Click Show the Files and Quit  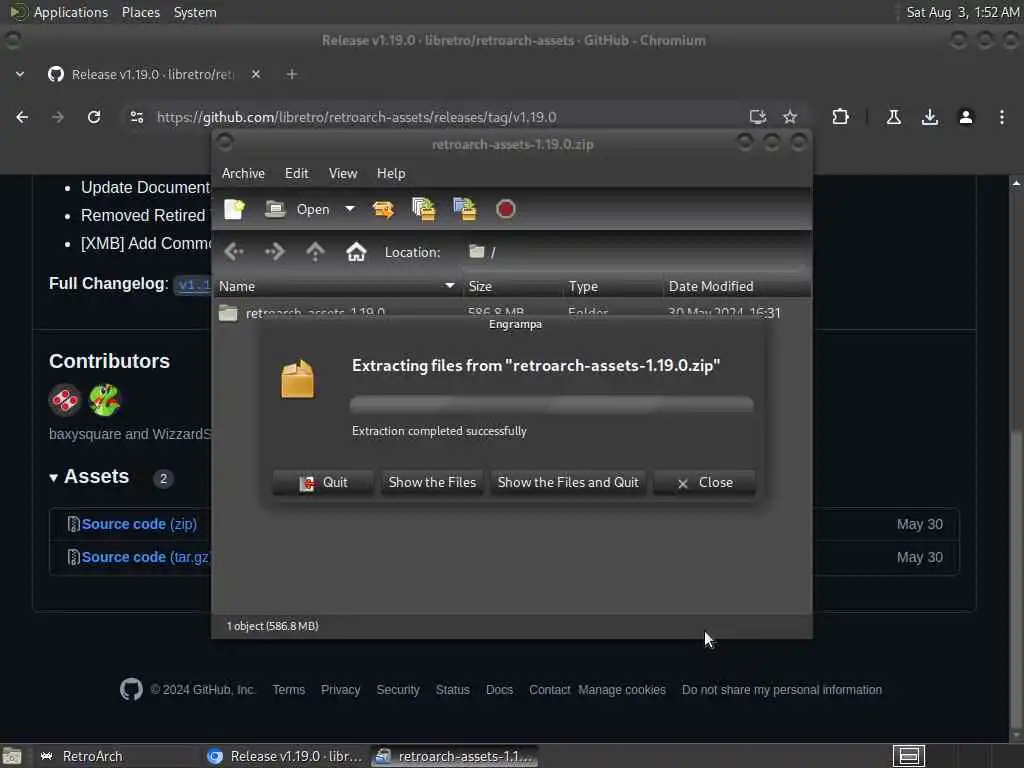tap(568, 483)
